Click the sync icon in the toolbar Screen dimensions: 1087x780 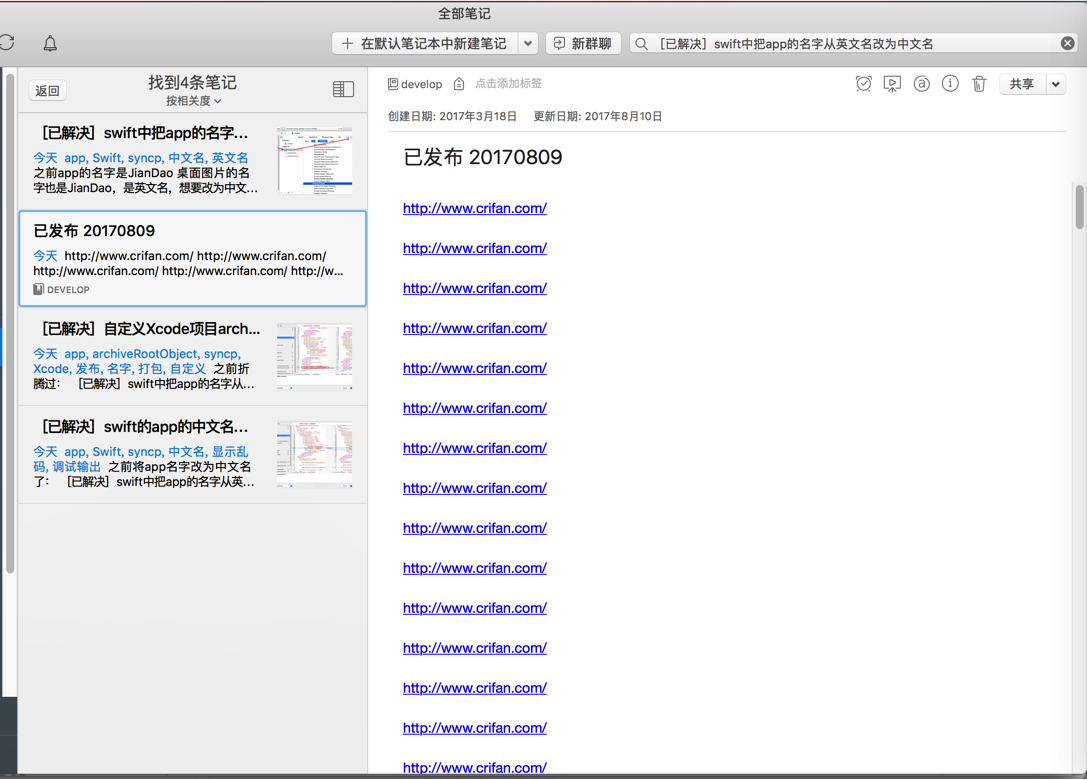7,43
